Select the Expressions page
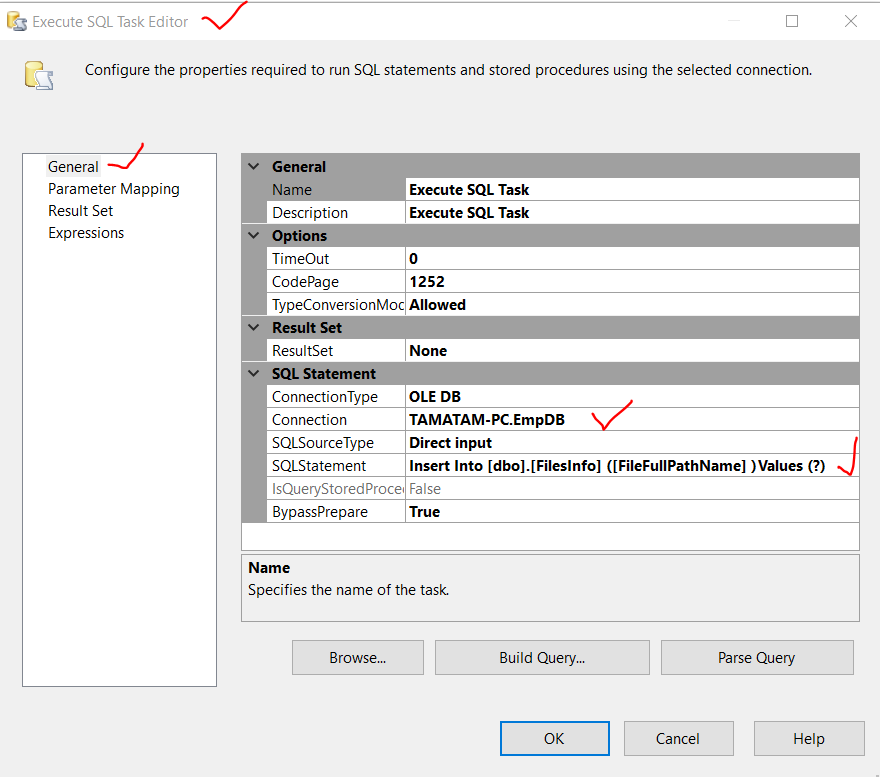This screenshot has height=777, width=880. [x=86, y=232]
